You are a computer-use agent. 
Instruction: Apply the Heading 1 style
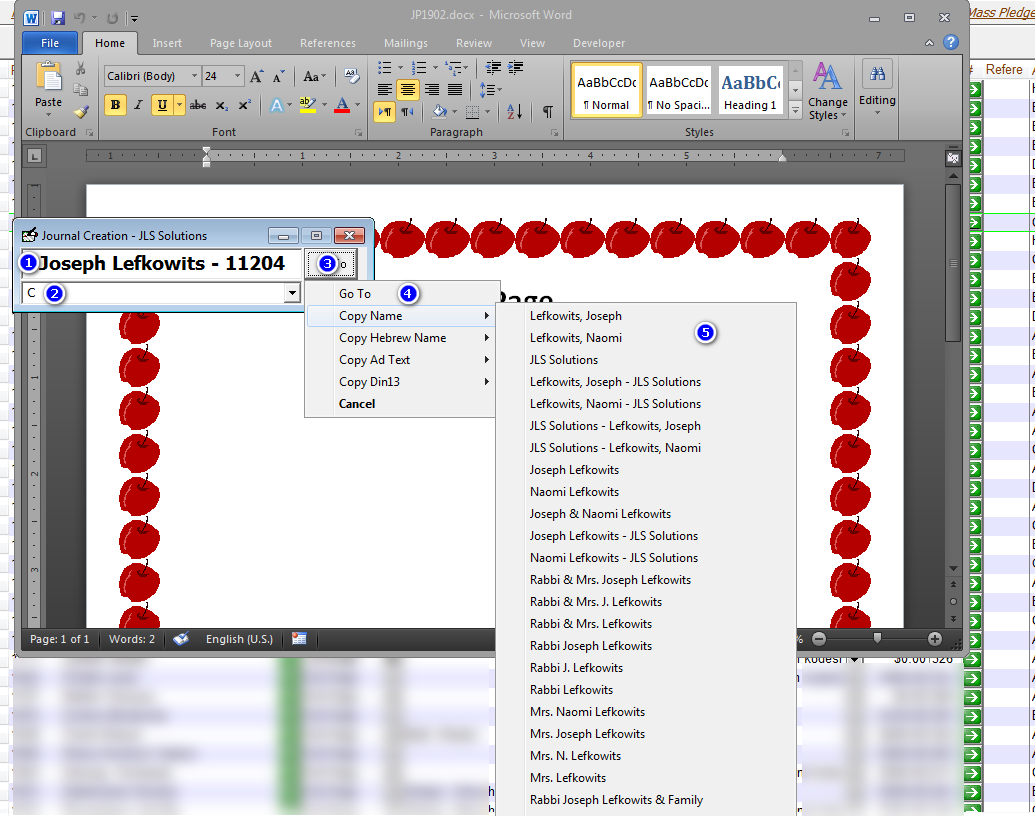[x=751, y=90]
